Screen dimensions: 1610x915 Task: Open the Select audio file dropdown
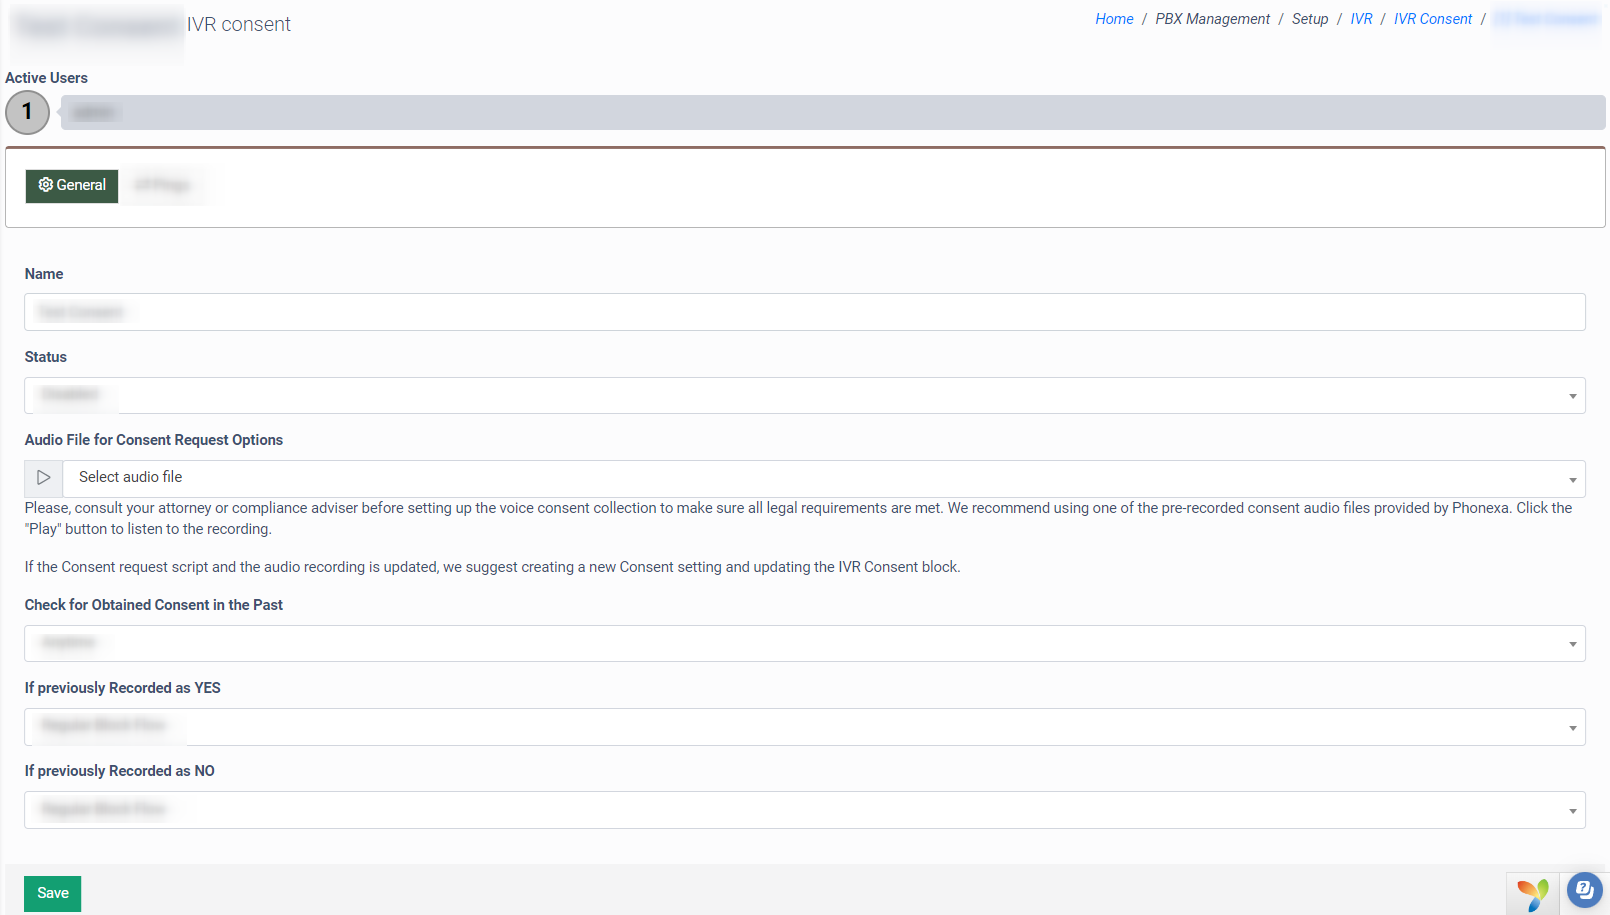coord(820,478)
